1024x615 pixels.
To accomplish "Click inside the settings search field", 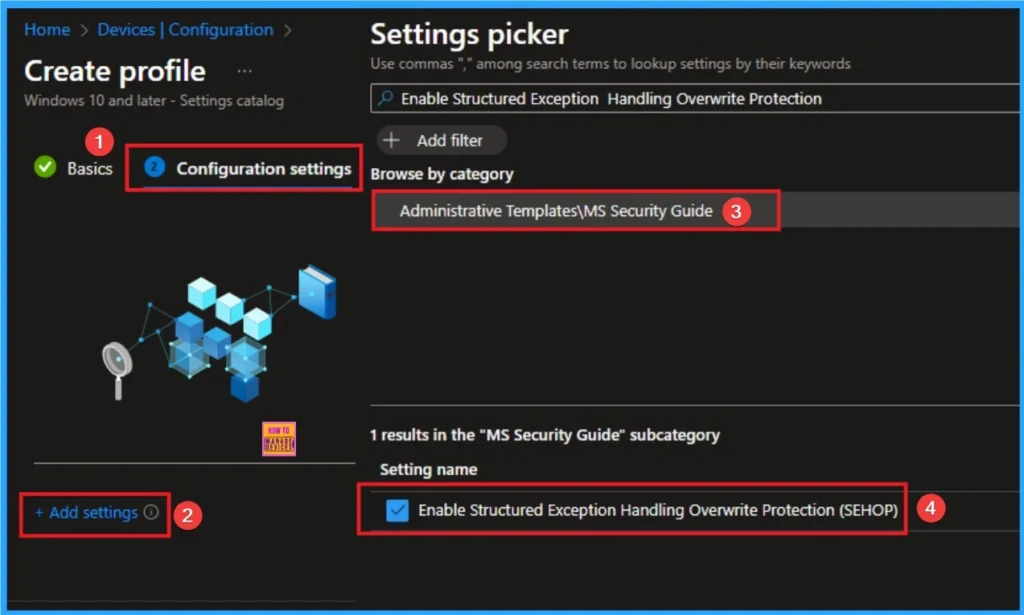I will (x=650, y=99).
